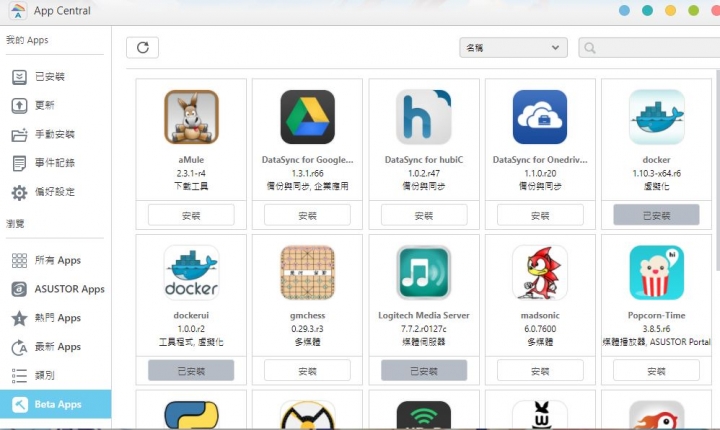Install DataSync for hubiC

pyautogui.click(x=424, y=215)
